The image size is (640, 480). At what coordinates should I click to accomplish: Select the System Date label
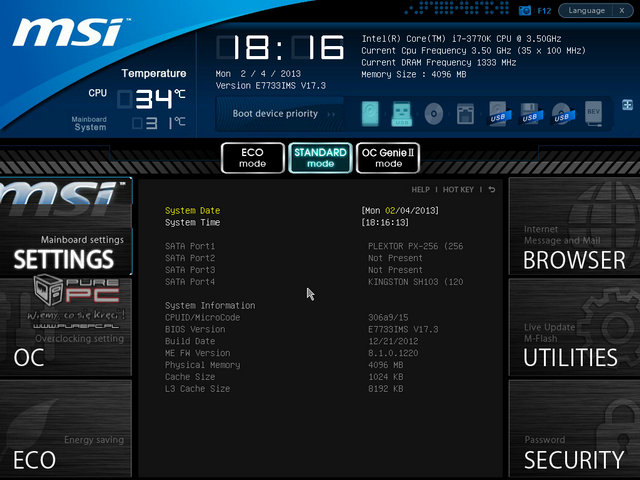pyautogui.click(x=193, y=211)
